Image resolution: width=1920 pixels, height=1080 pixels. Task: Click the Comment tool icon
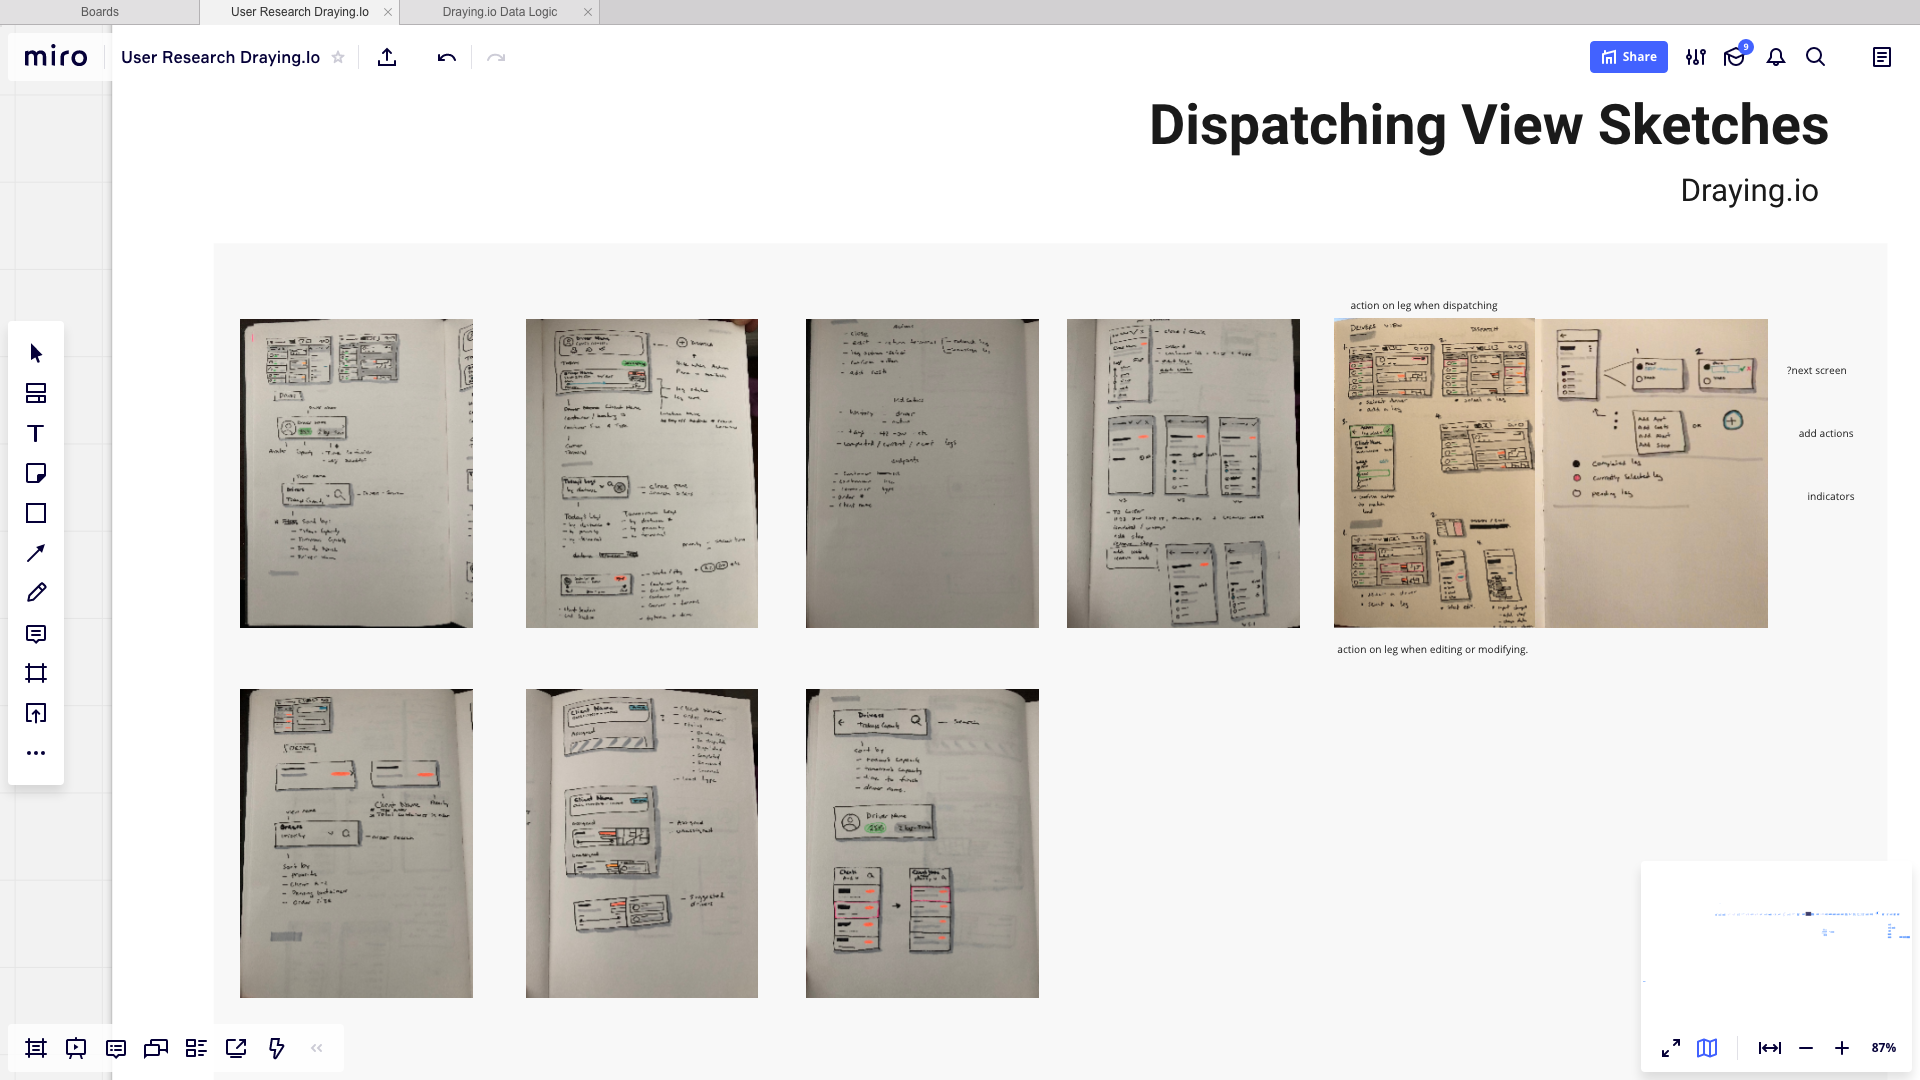pyautogui.click(x=36, y=634)
